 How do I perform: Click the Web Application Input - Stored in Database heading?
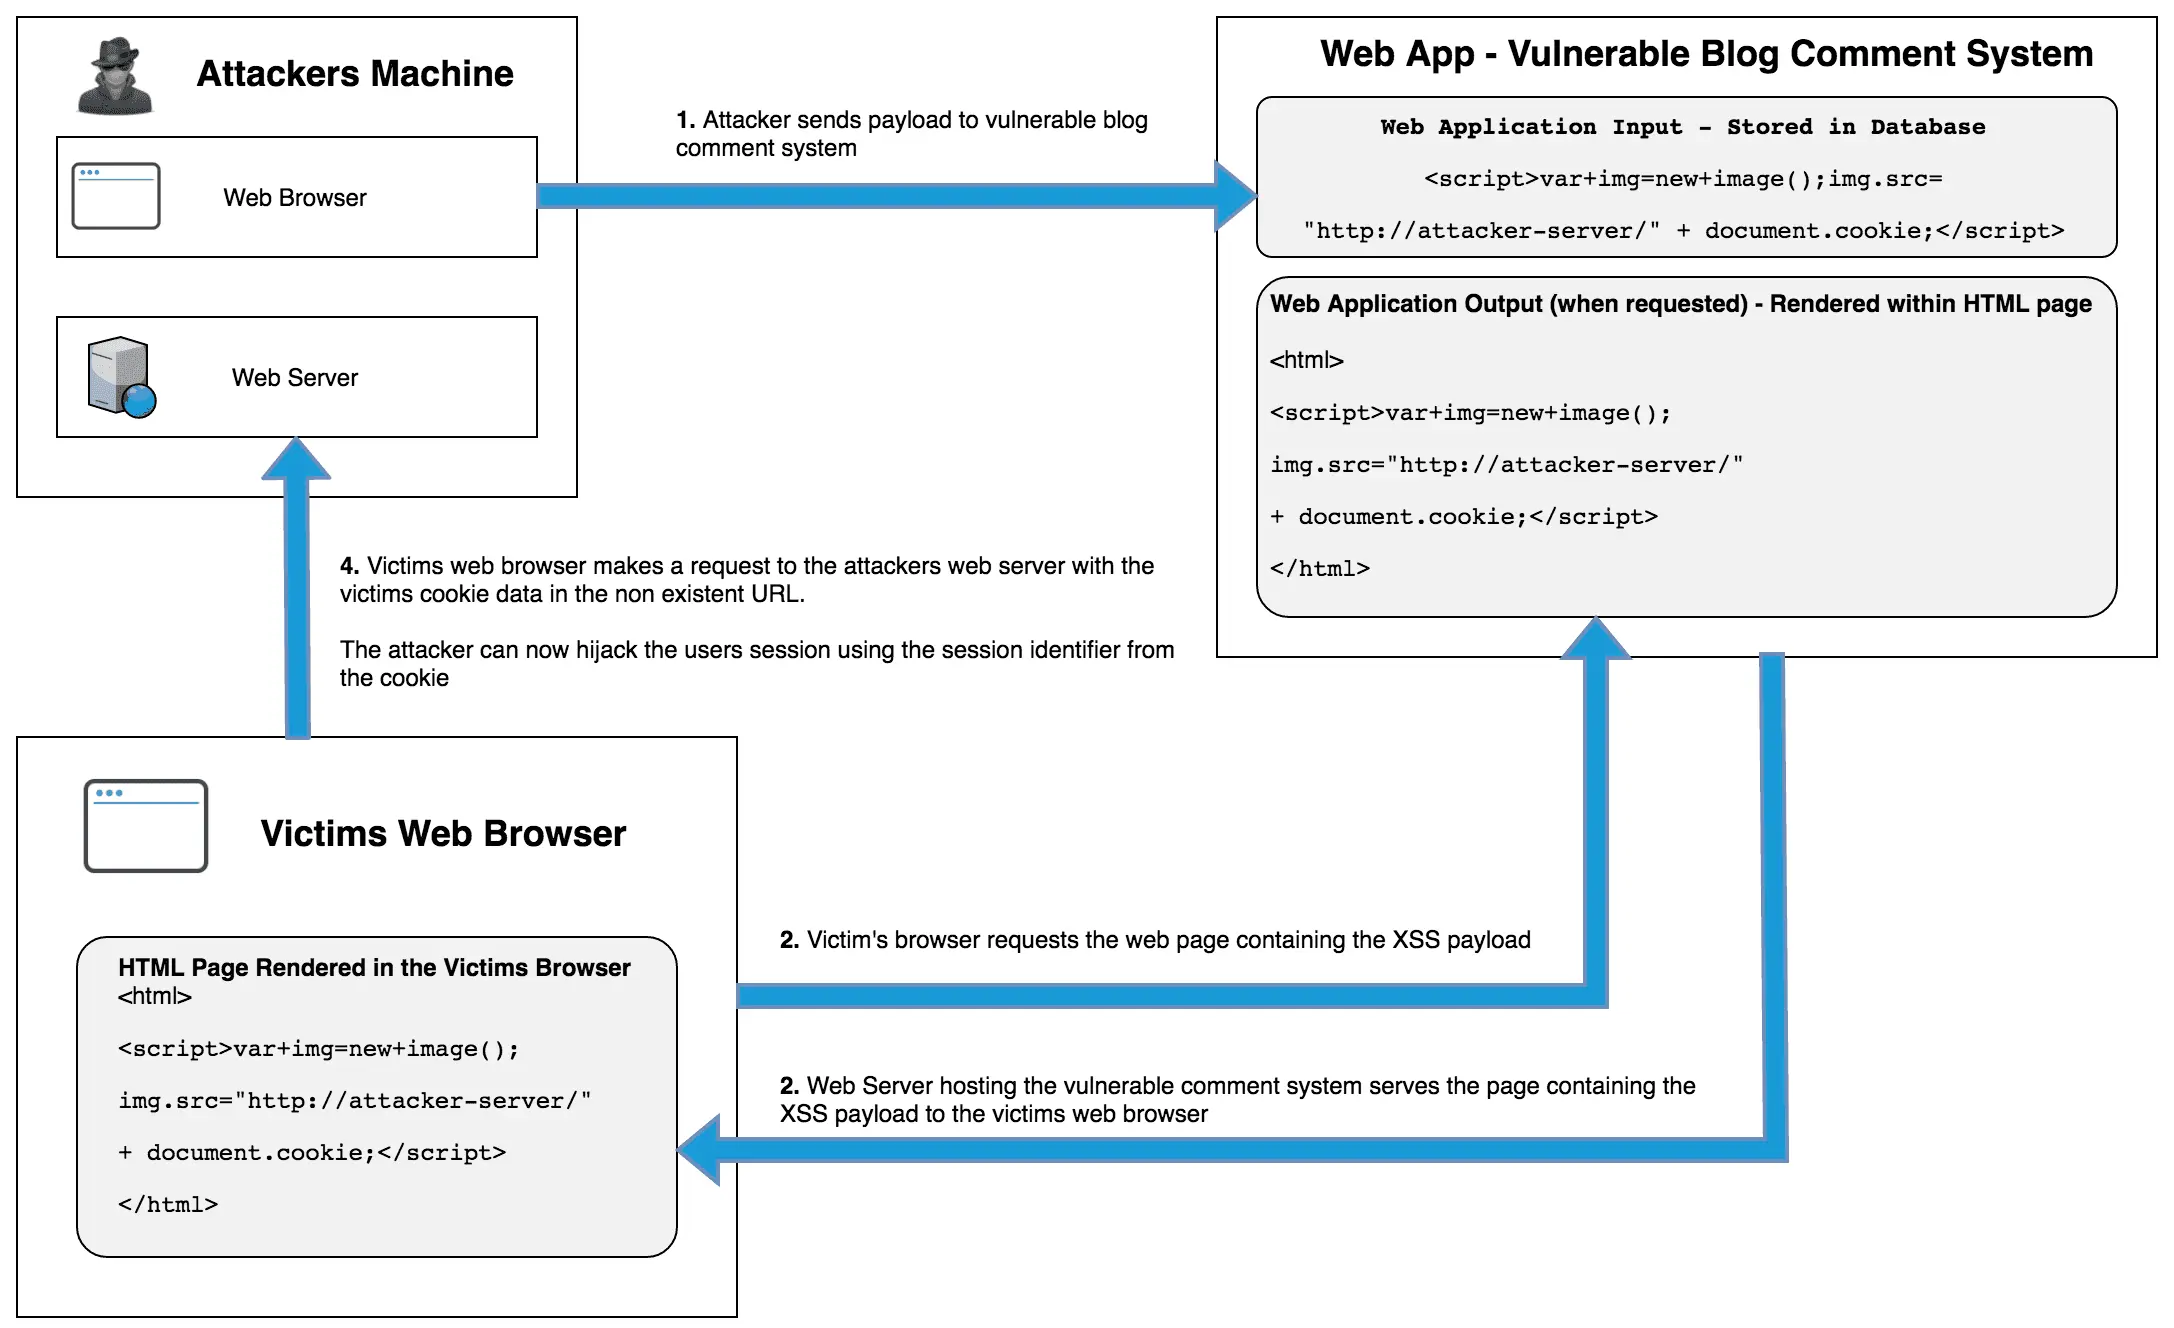(x=1682, y=127)
